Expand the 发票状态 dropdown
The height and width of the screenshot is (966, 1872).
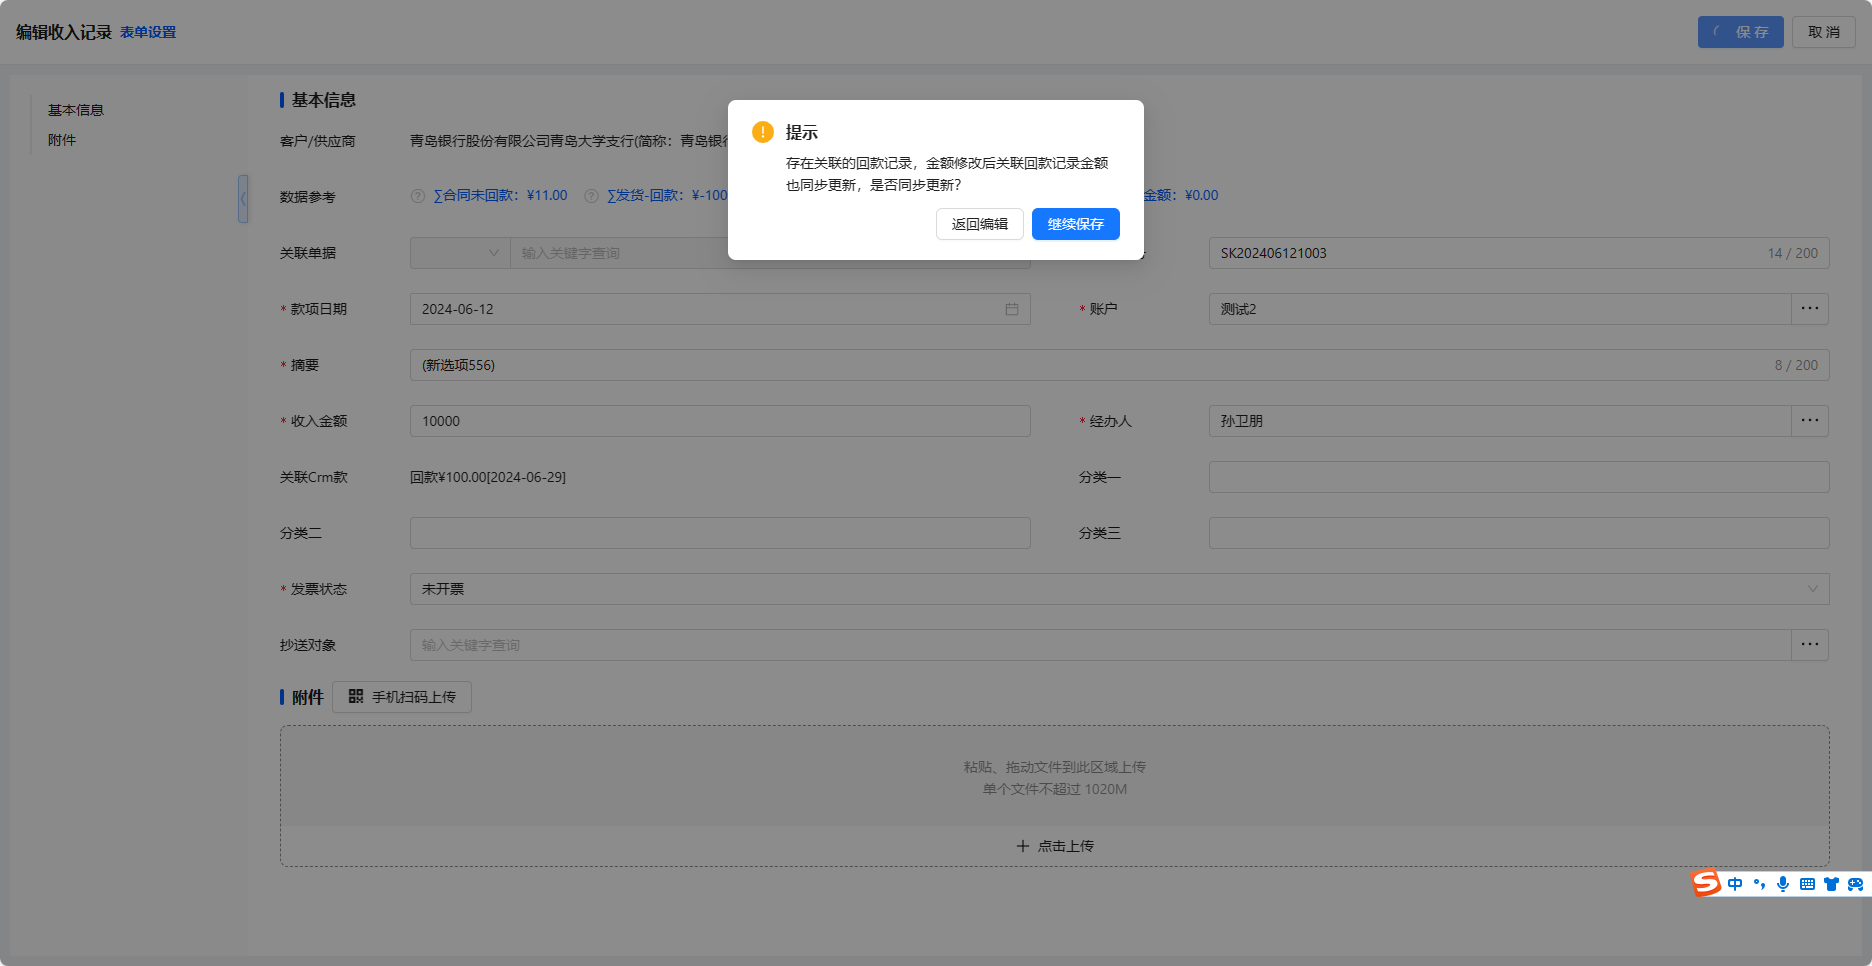(x=1812, y=589)
